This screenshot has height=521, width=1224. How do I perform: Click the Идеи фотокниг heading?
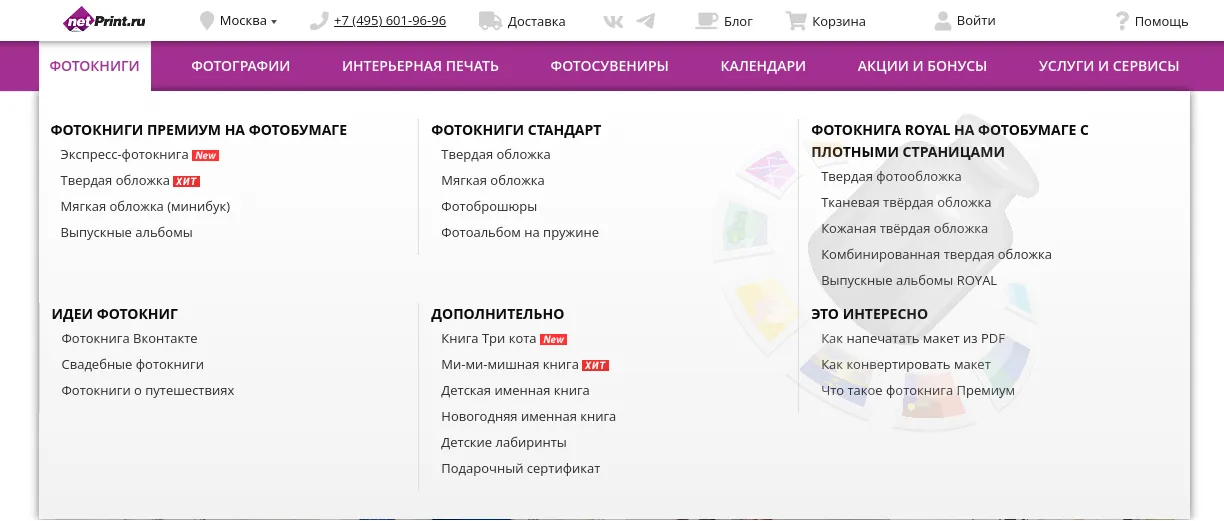pos(115,314)
